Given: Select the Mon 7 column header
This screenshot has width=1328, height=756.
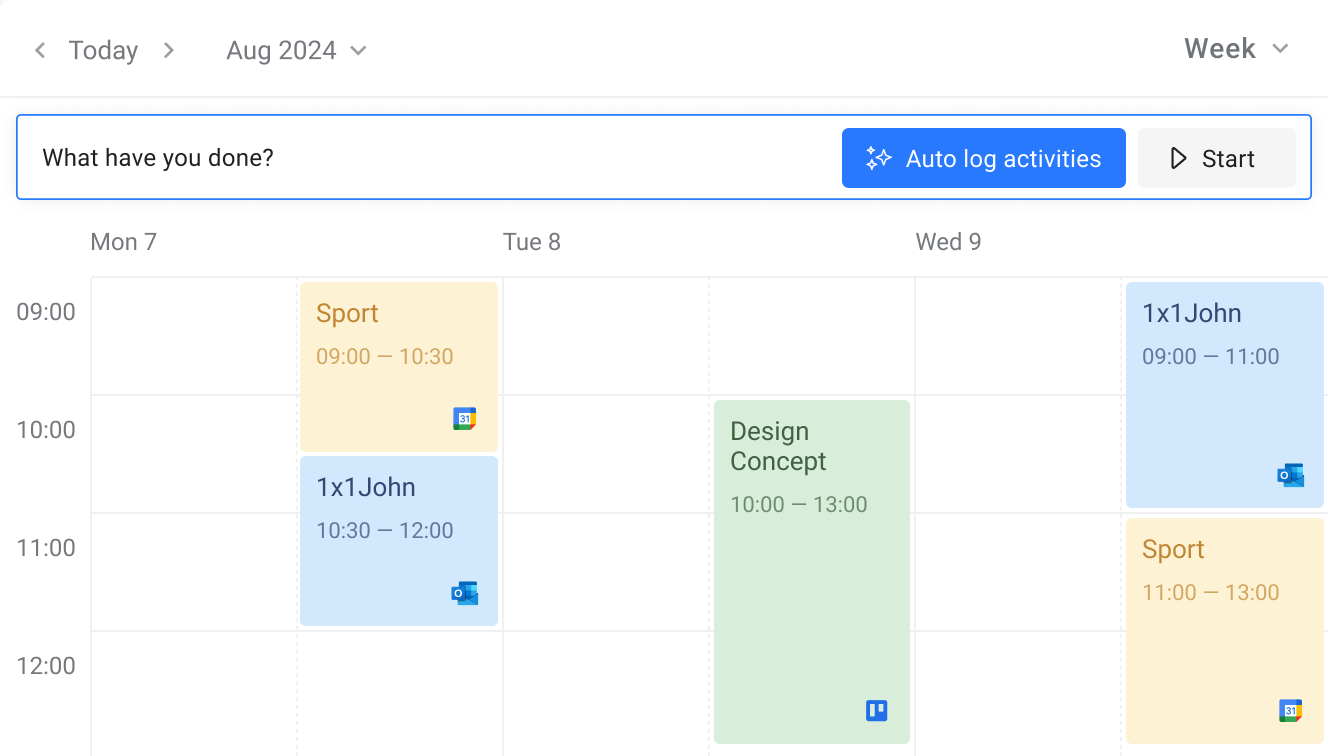Looking at the screenshot, I should tap(123, 241).
